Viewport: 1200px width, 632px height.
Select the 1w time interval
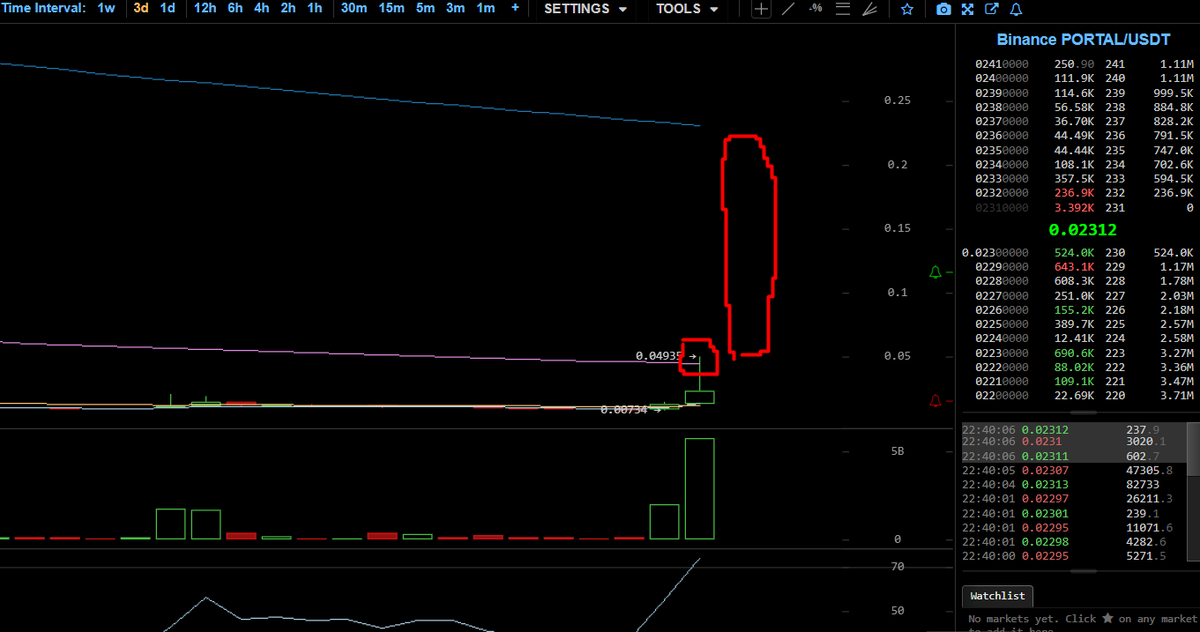[x=106, y=8]
